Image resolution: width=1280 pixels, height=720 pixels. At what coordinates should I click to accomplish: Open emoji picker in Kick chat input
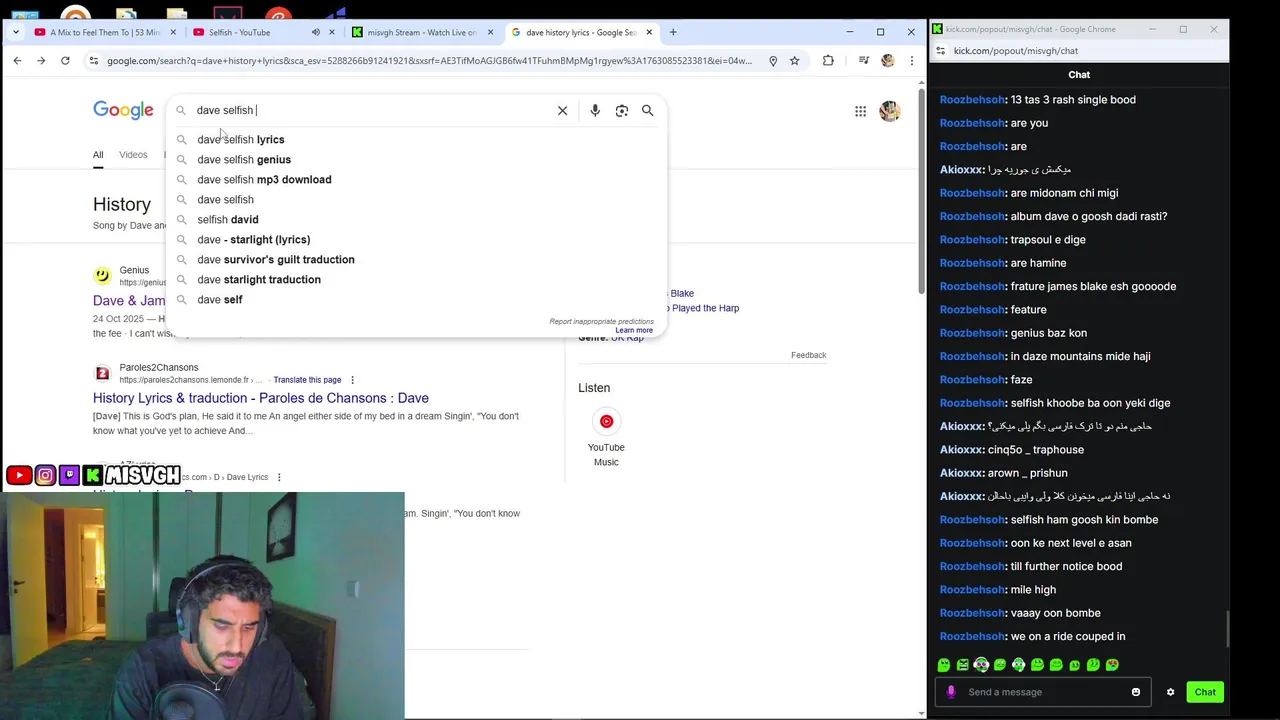pyautogui.click(x=1136, y=692)
